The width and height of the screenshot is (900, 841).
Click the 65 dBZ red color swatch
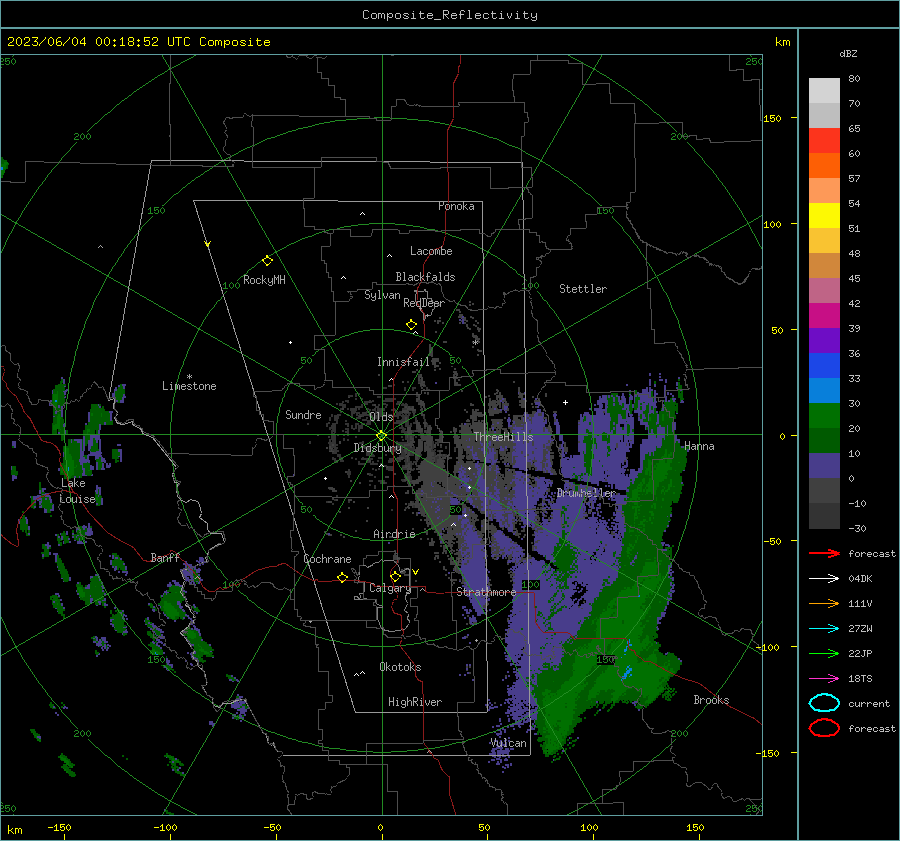[824, 140]
